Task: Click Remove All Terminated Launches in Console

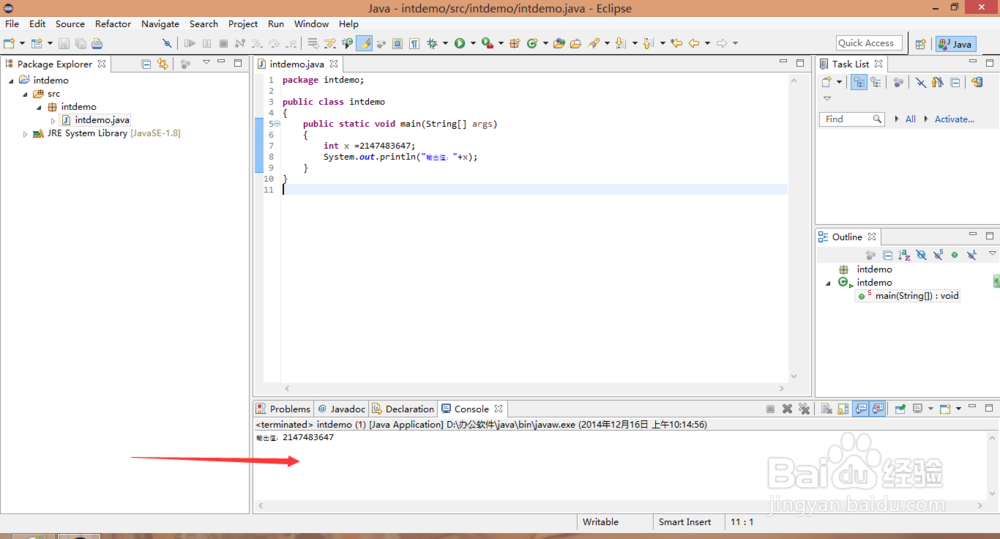Action: (804, 409)
